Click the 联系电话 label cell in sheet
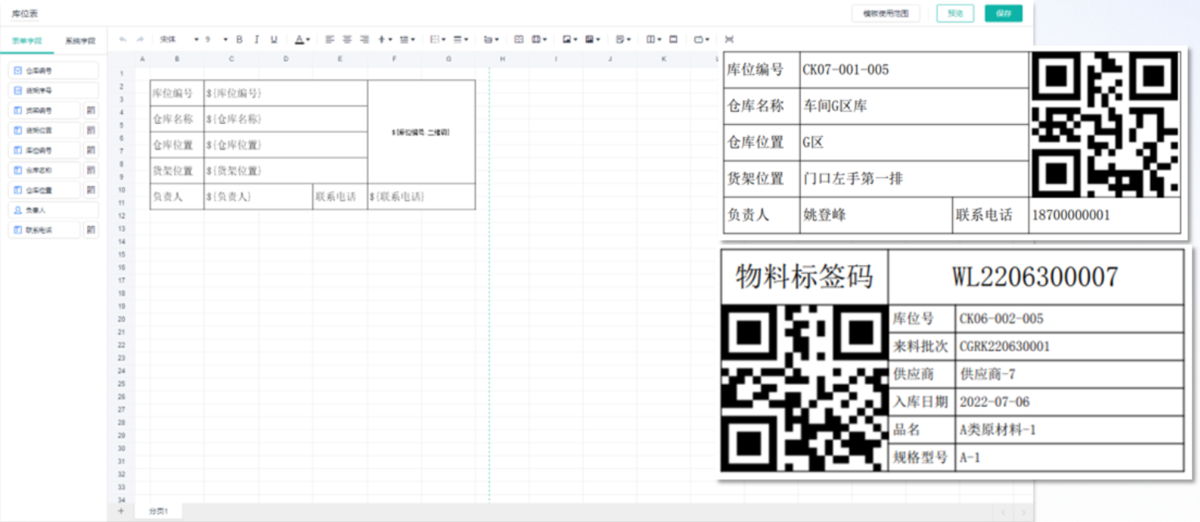 [x=340, y=197]
